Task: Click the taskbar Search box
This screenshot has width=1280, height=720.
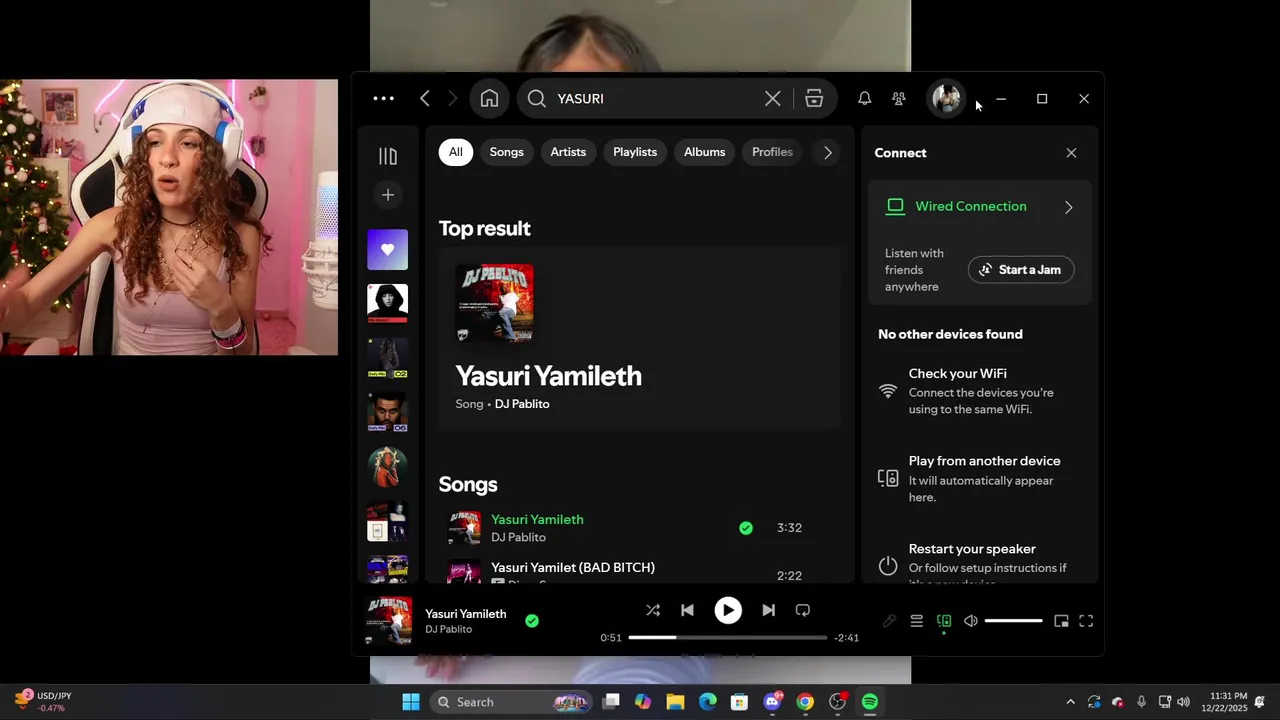Action: coord(511,702)
